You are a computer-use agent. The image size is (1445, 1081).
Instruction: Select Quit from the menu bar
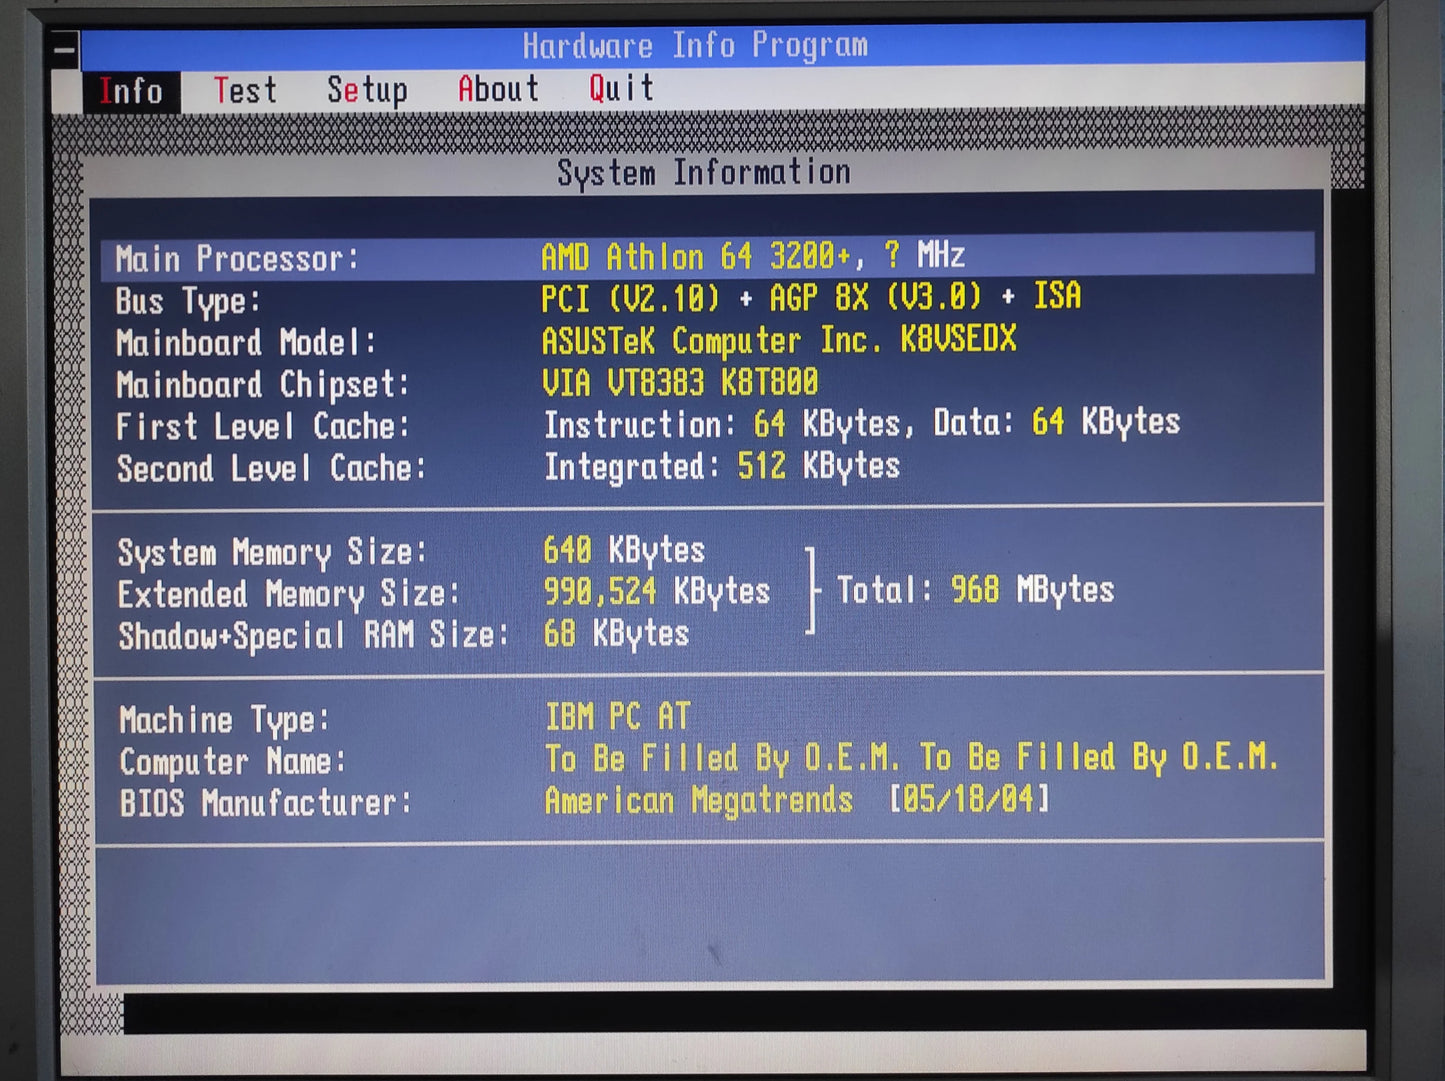[621, 88]
